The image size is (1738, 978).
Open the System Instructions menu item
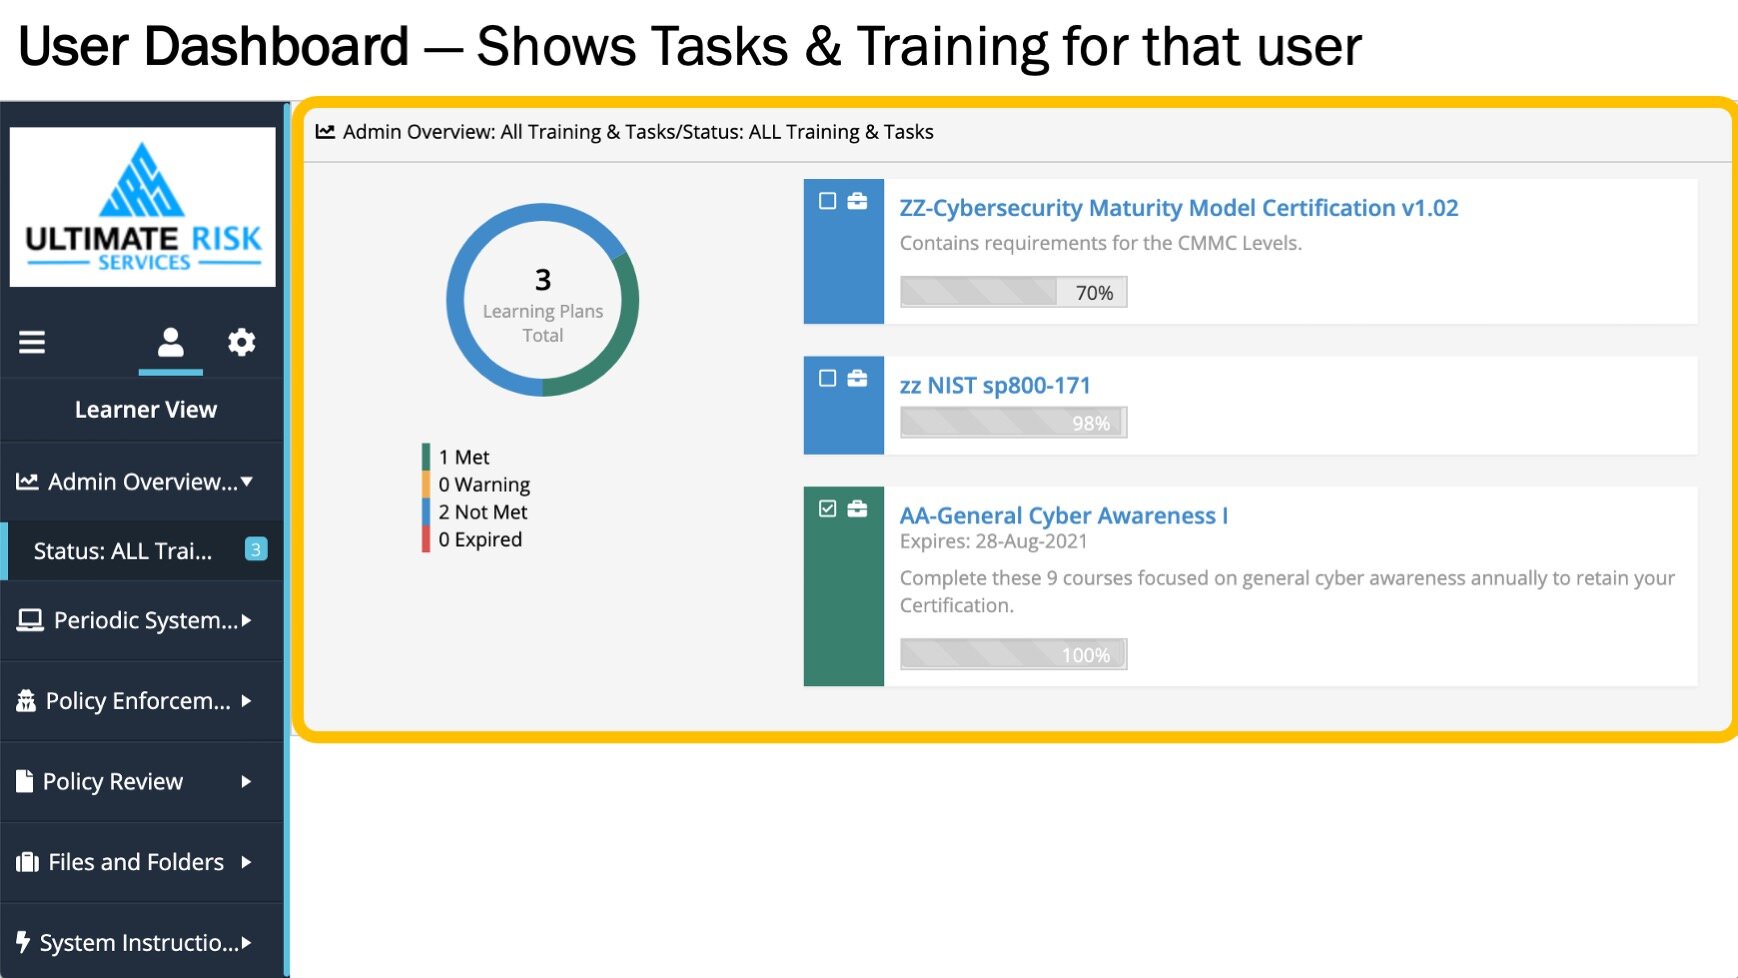click(x=142, y=942)
